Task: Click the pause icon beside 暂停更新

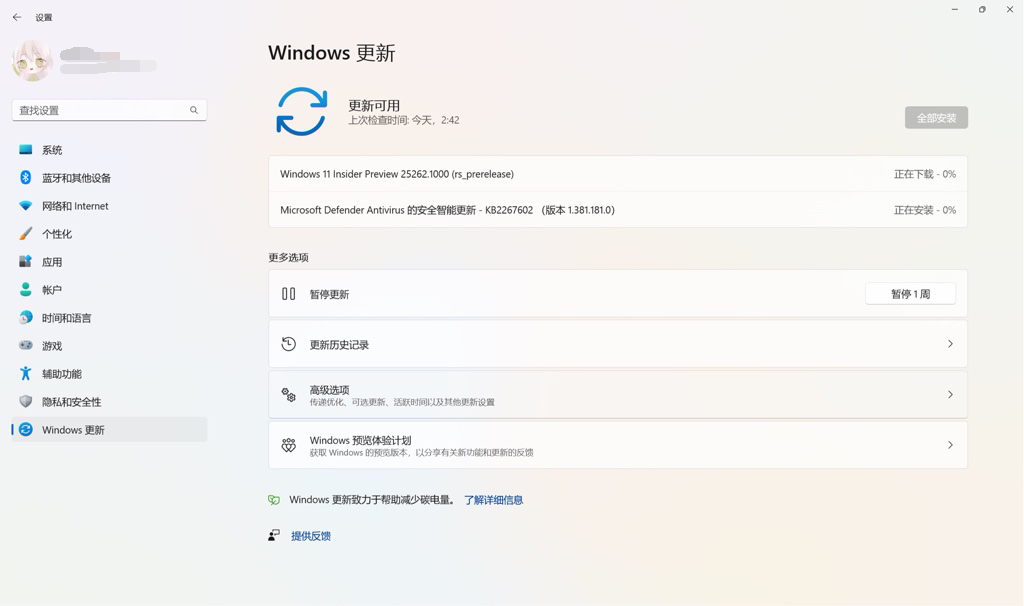Action: pyautogui.click(x=289, y=294)
